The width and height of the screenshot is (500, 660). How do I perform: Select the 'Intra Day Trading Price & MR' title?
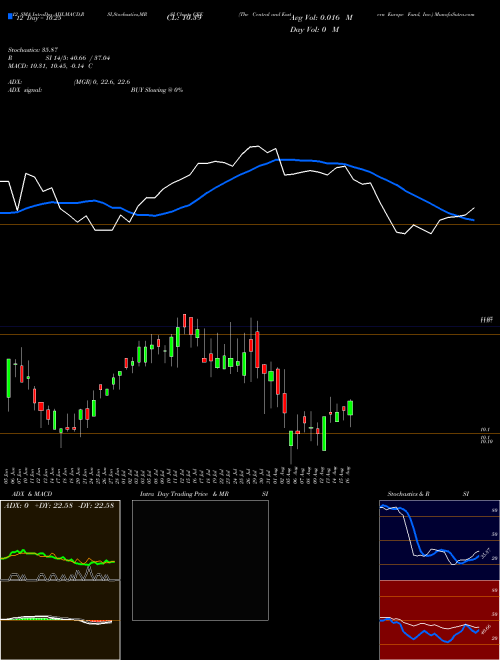pos(184,494)
